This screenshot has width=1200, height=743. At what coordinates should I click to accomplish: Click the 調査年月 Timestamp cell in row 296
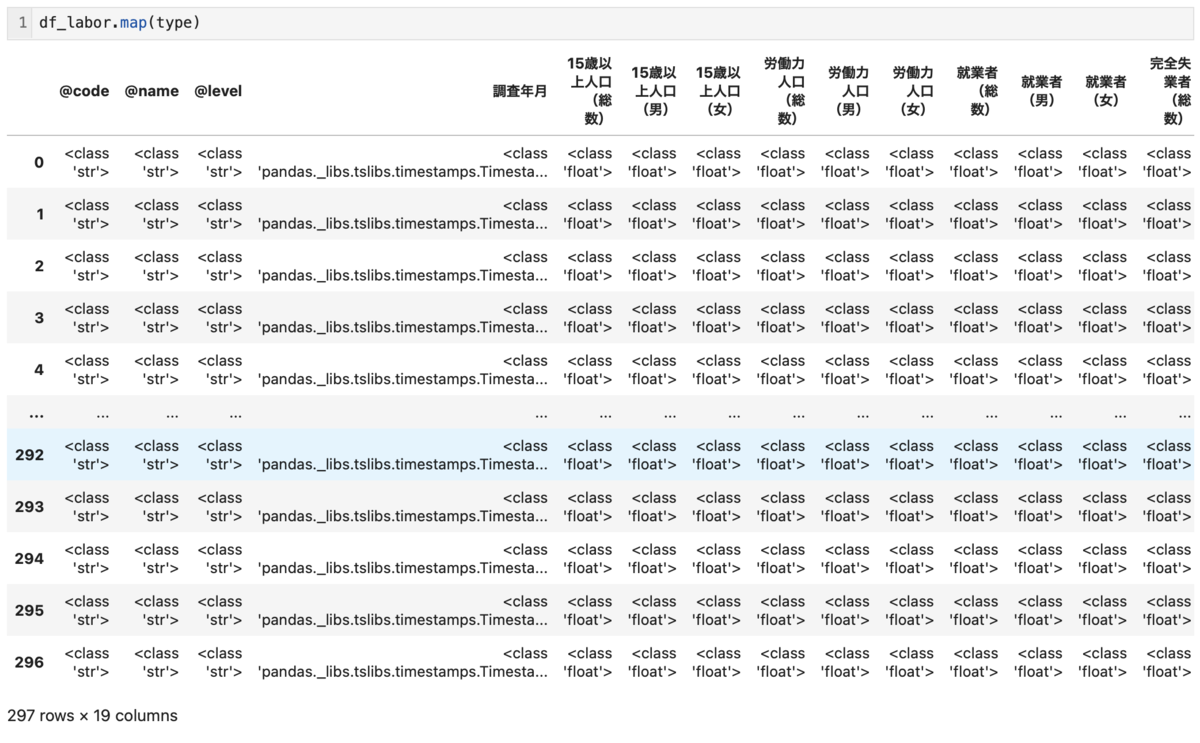403,663
